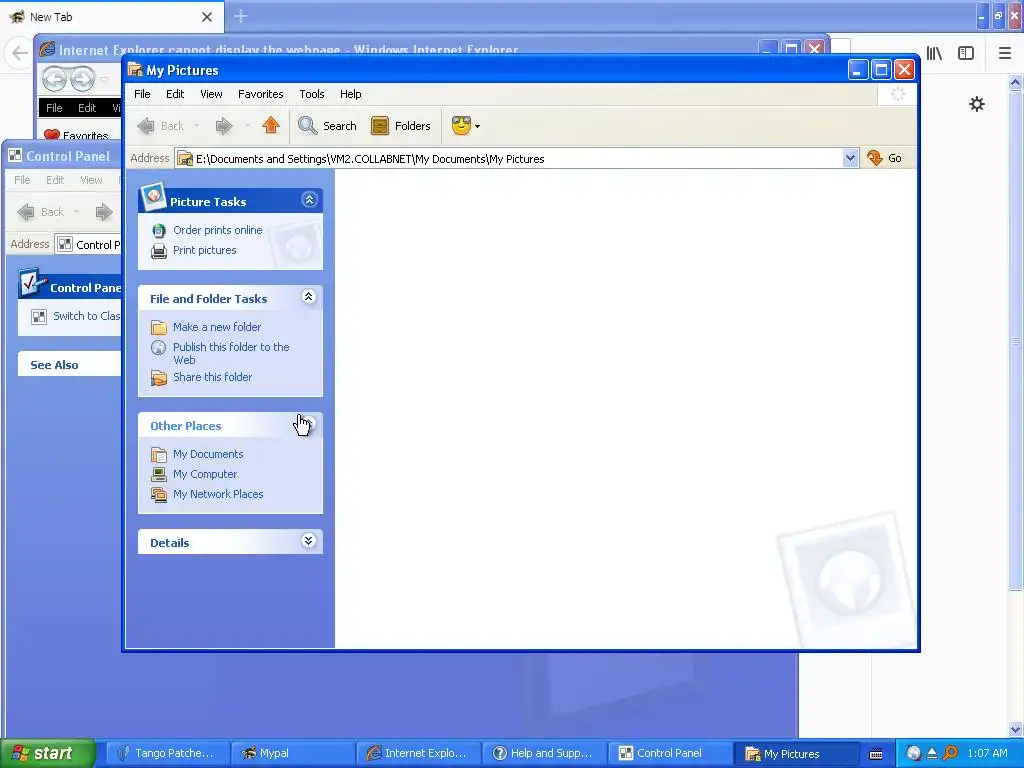Viewport: 1024px width, 768px height.
Task: Open the address bar dropdown in My Pictures
Action: (x=850, y=158)
